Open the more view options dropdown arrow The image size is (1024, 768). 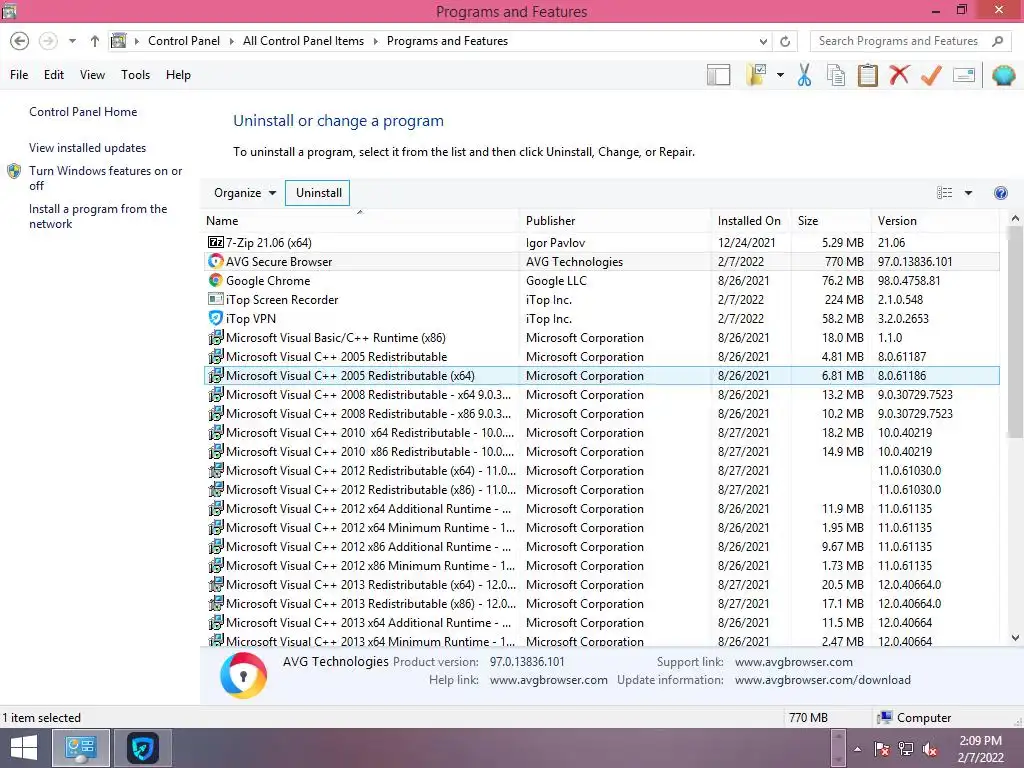[968, 193]
